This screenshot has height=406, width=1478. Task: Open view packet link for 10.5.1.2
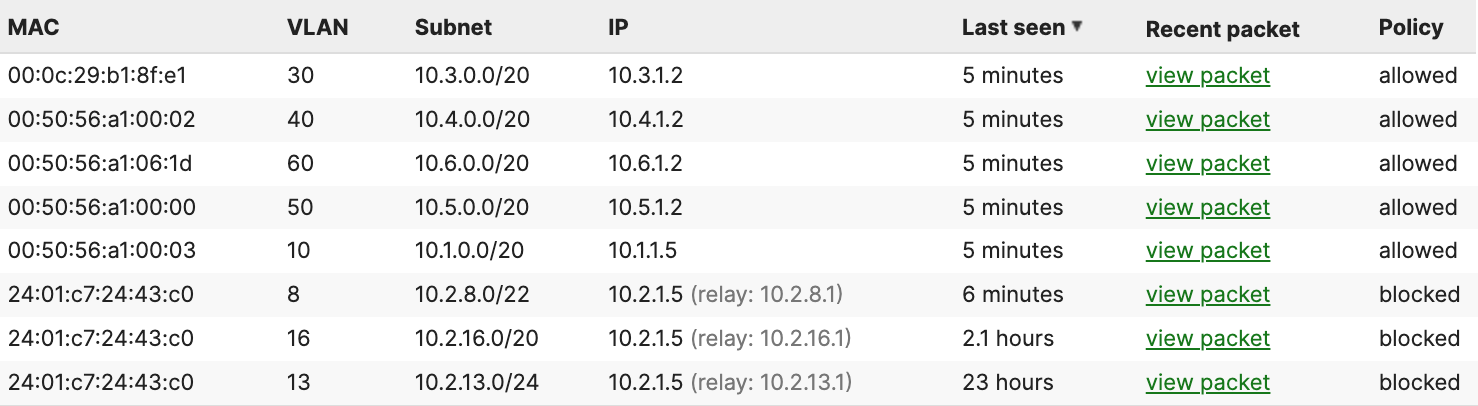pyautogui.click(x=1208, y=208)
